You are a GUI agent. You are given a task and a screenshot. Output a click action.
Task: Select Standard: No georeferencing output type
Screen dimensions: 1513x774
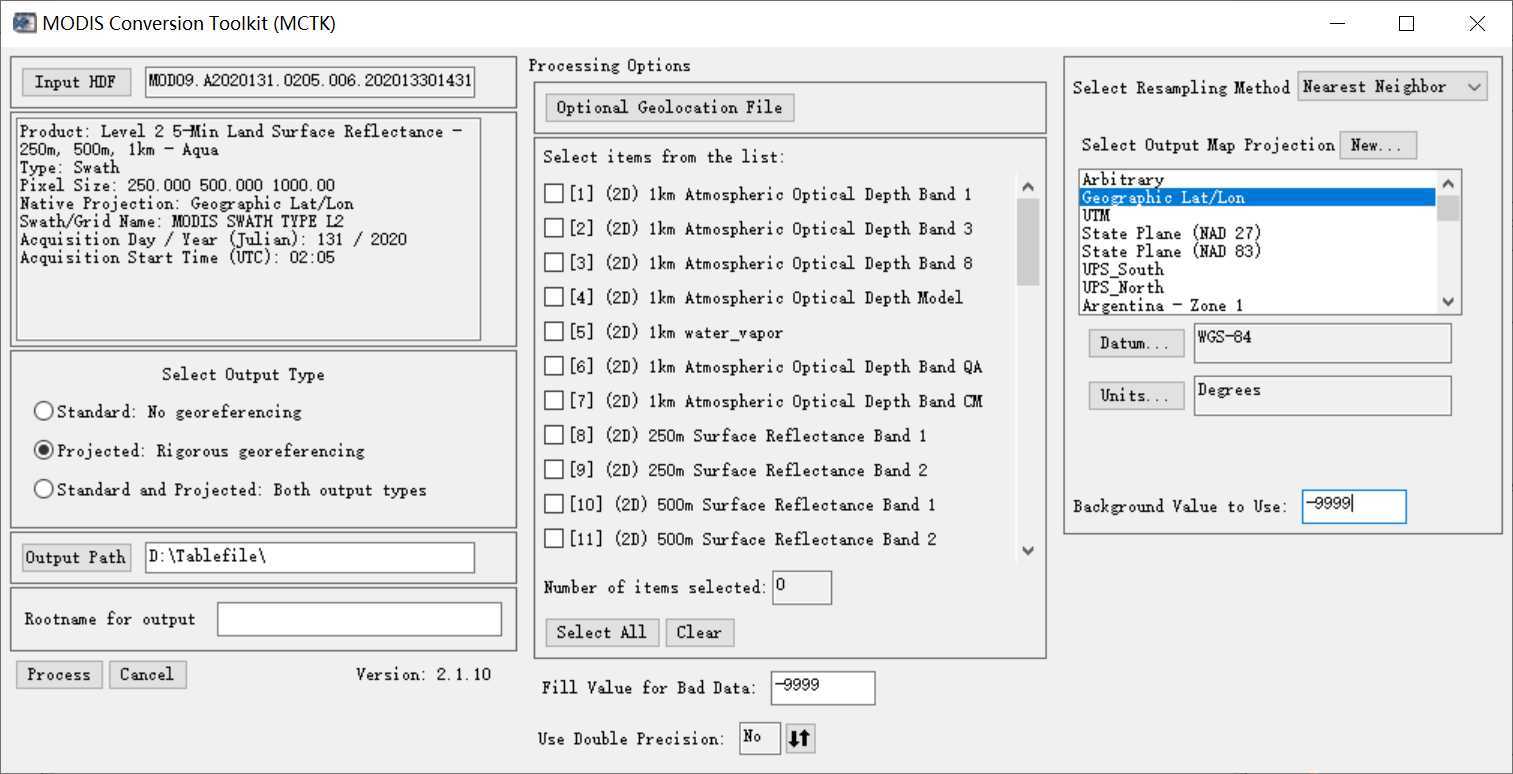(44, 411)
